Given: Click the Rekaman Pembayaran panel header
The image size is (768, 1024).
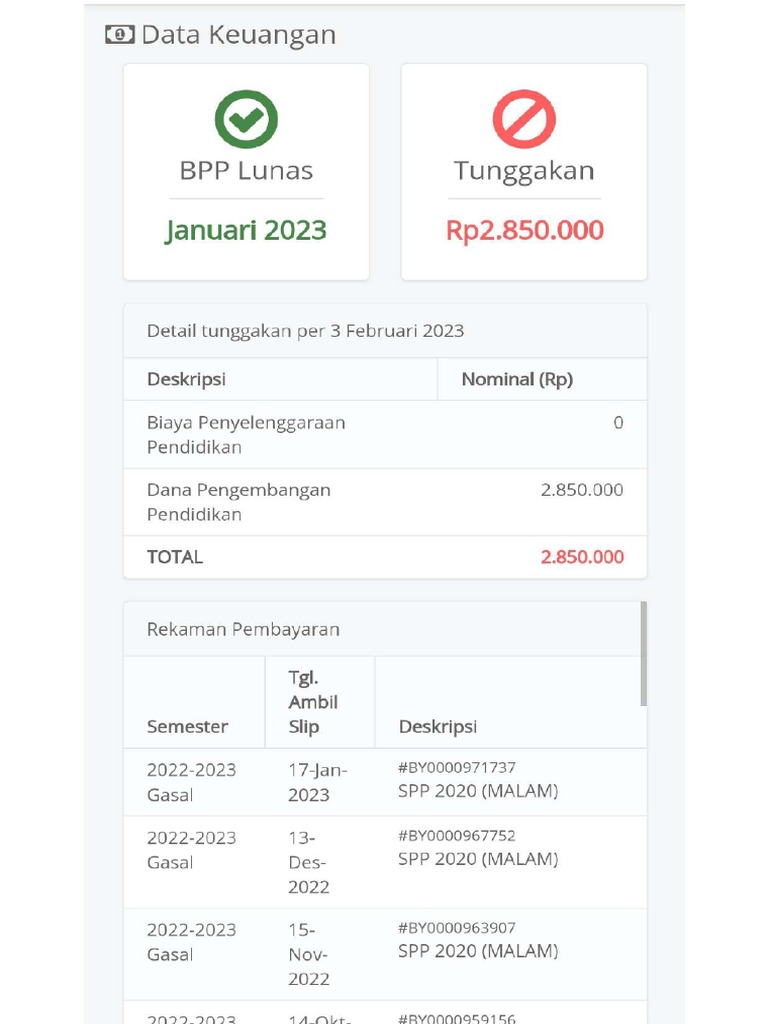Looking at the screenshot, I should [243, 629].
